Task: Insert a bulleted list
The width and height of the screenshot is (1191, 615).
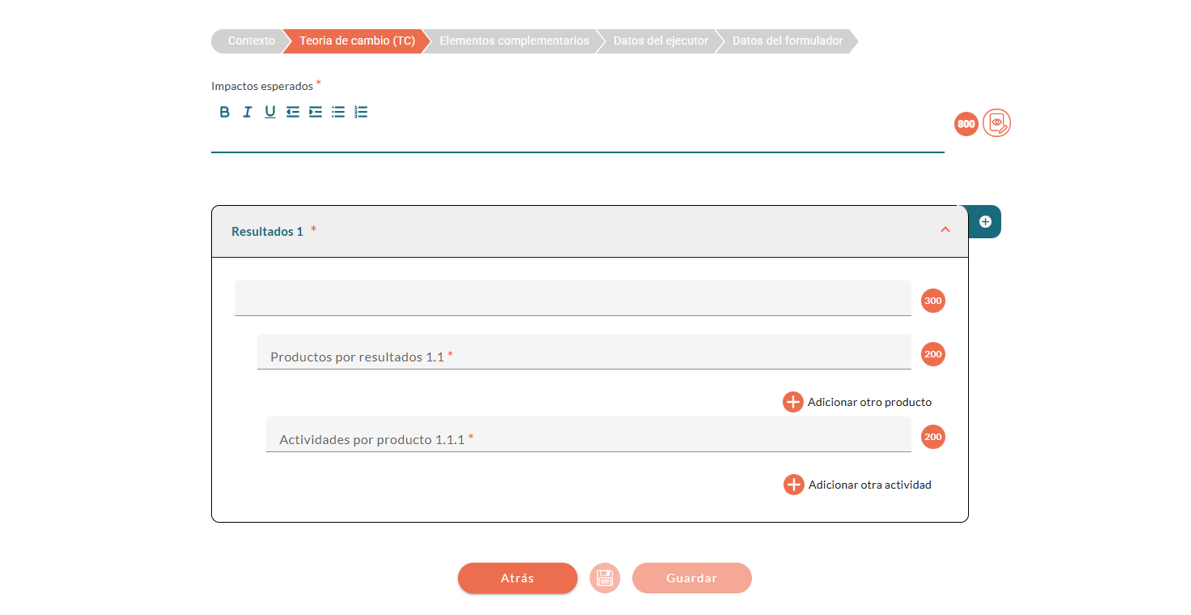Action: pyautogui.click(x=338, y=112)
